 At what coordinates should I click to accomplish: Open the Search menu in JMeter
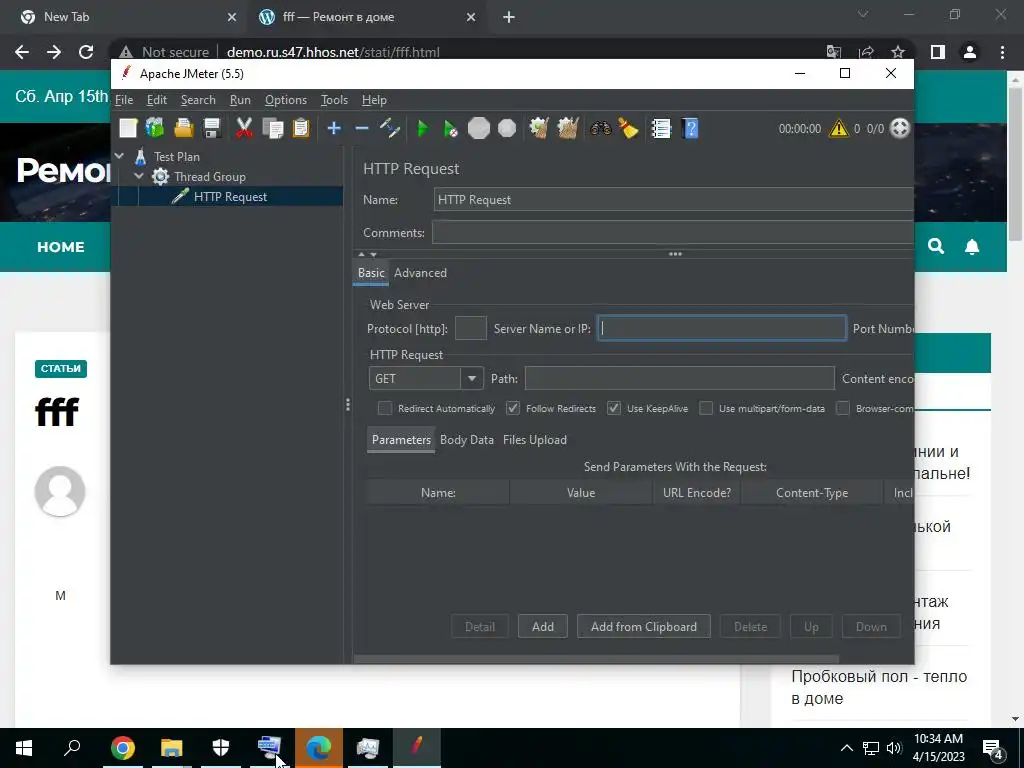198,100
